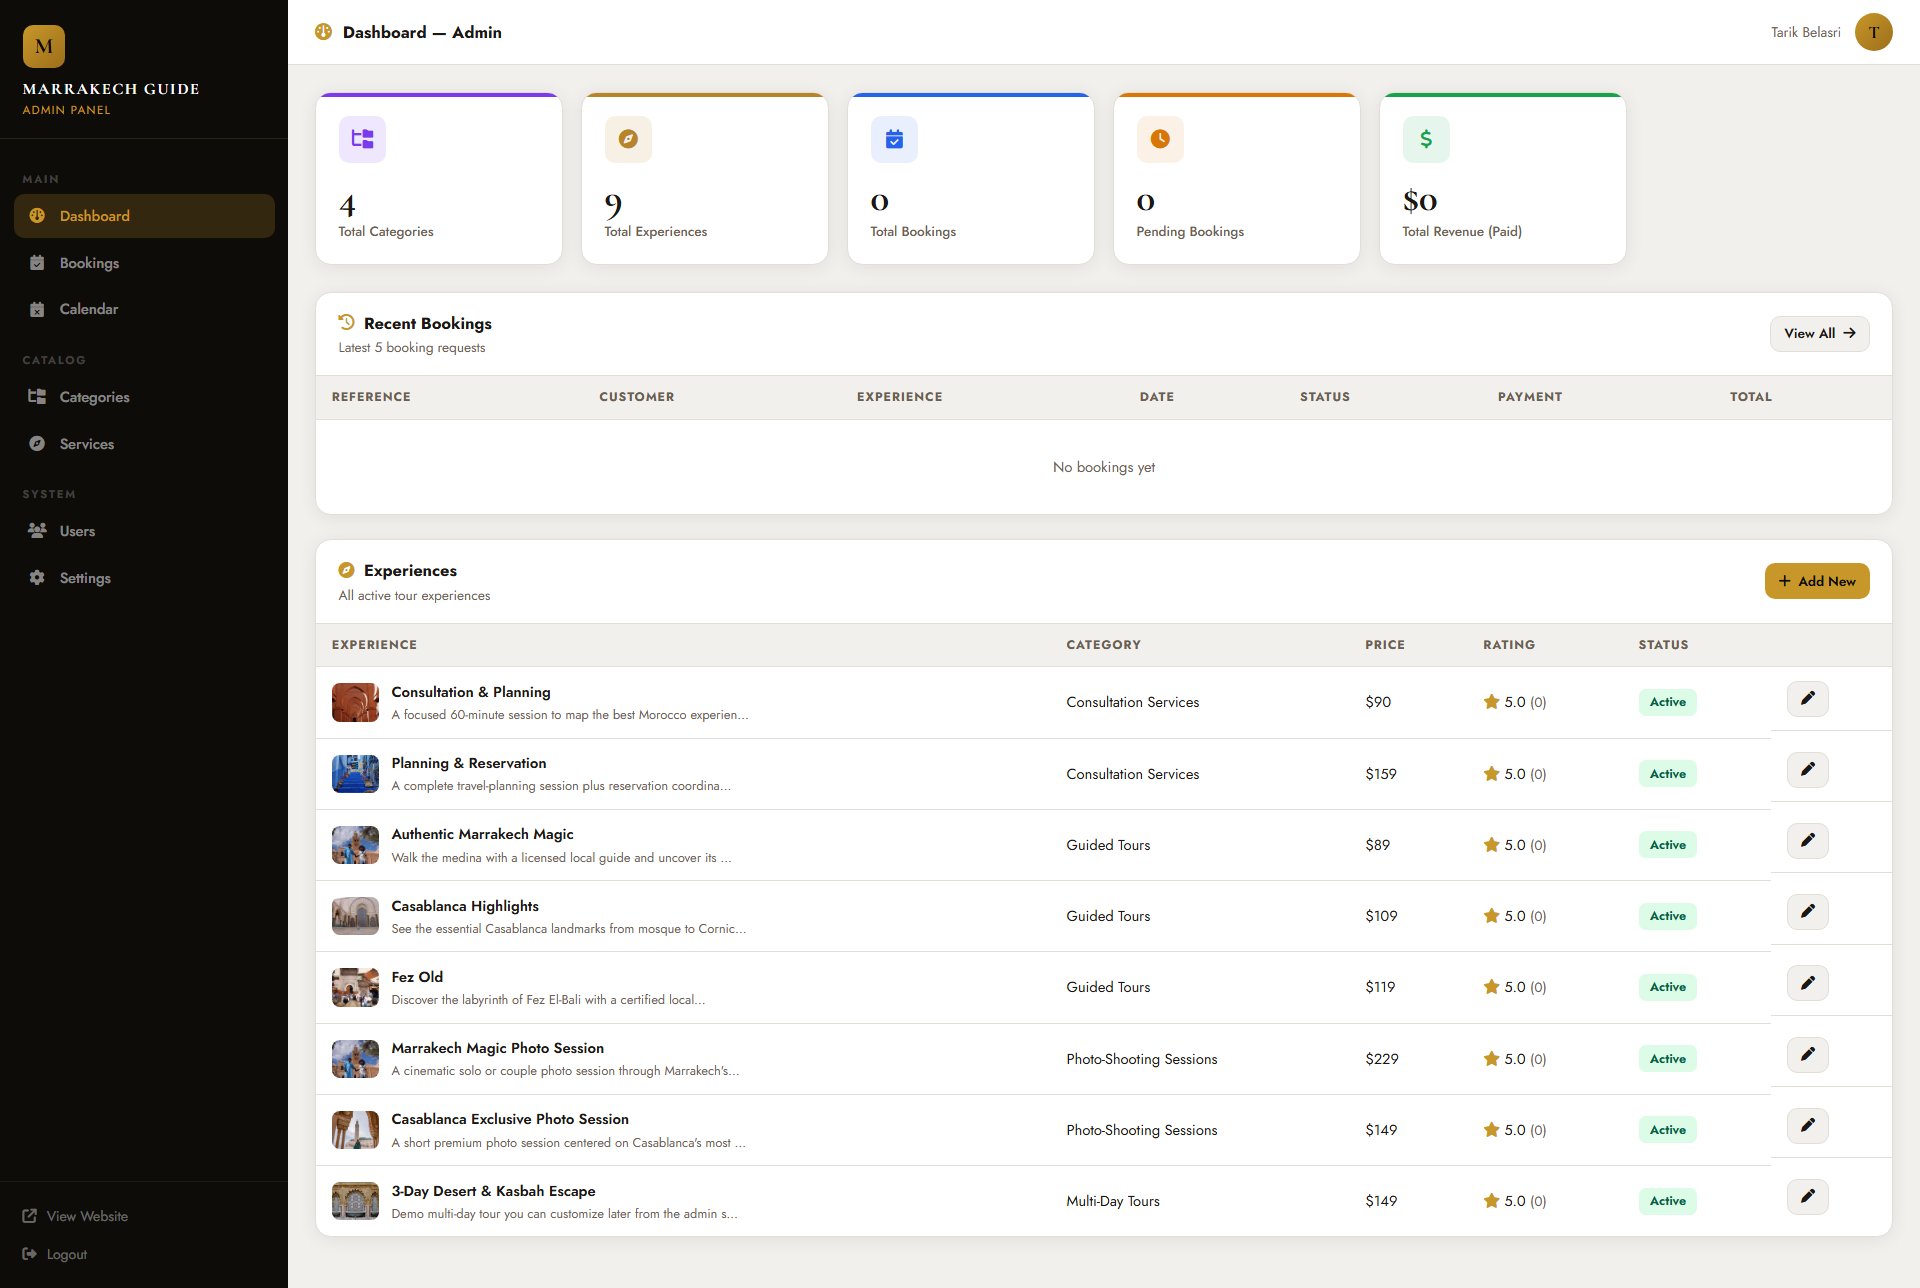Open the user avatar T in header
This screenshot has width=1920, height=1288.
pyautogui.click(x=1873, y=32)
